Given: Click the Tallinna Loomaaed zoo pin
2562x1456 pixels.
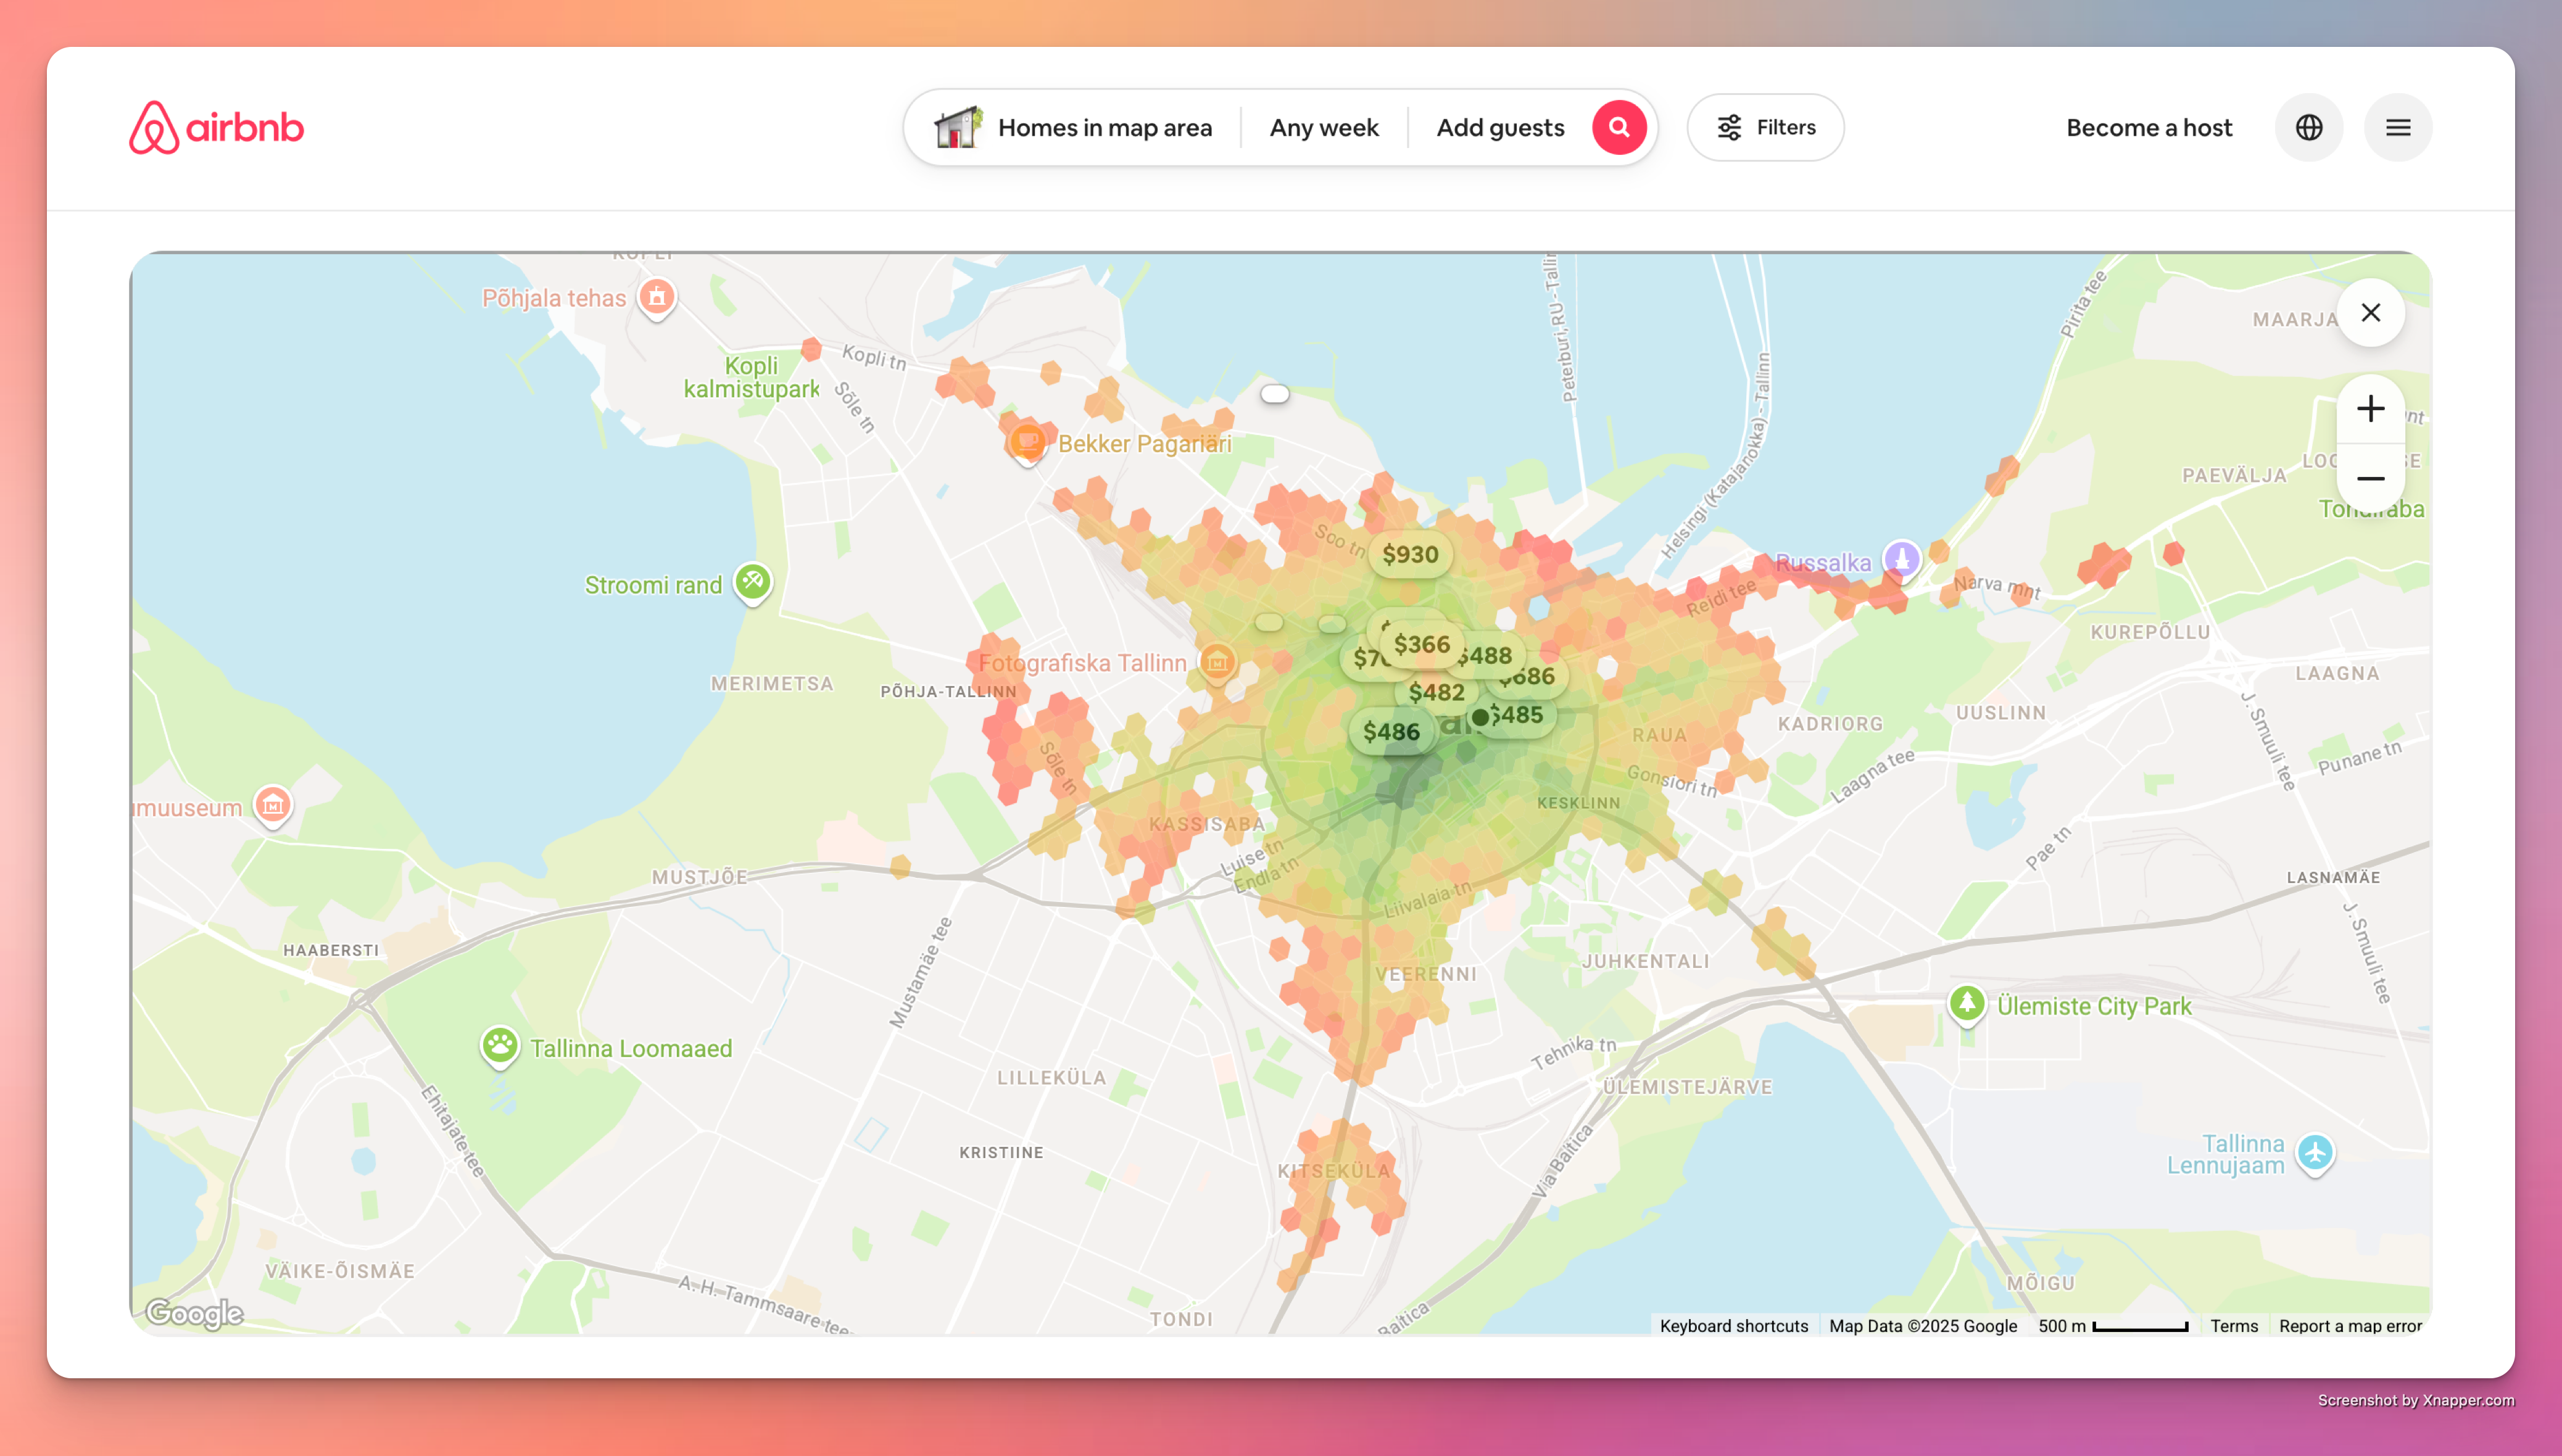Looking at the screenshot, I should pos(500,1046).
